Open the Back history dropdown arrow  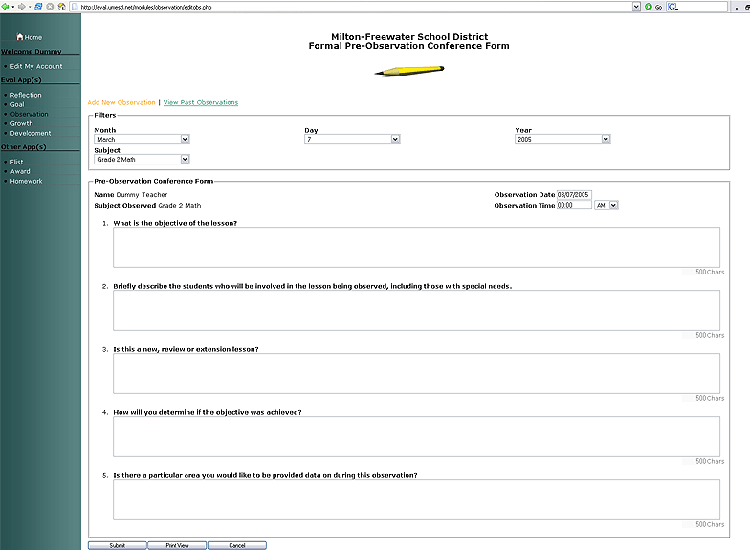[12, 7]
